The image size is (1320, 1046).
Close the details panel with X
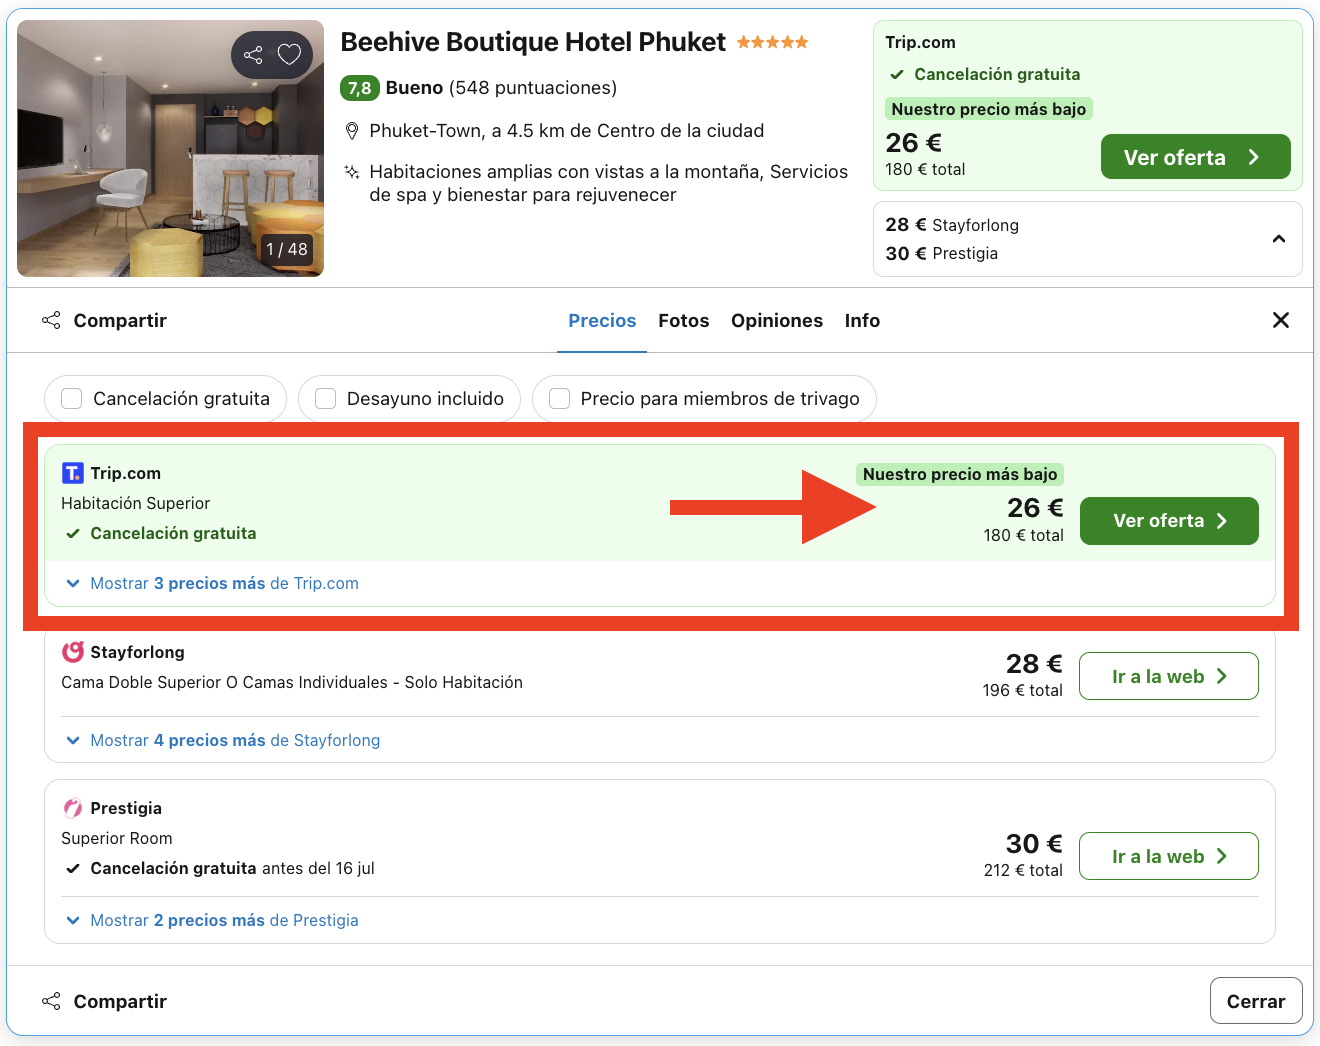tap(1281, 320)
